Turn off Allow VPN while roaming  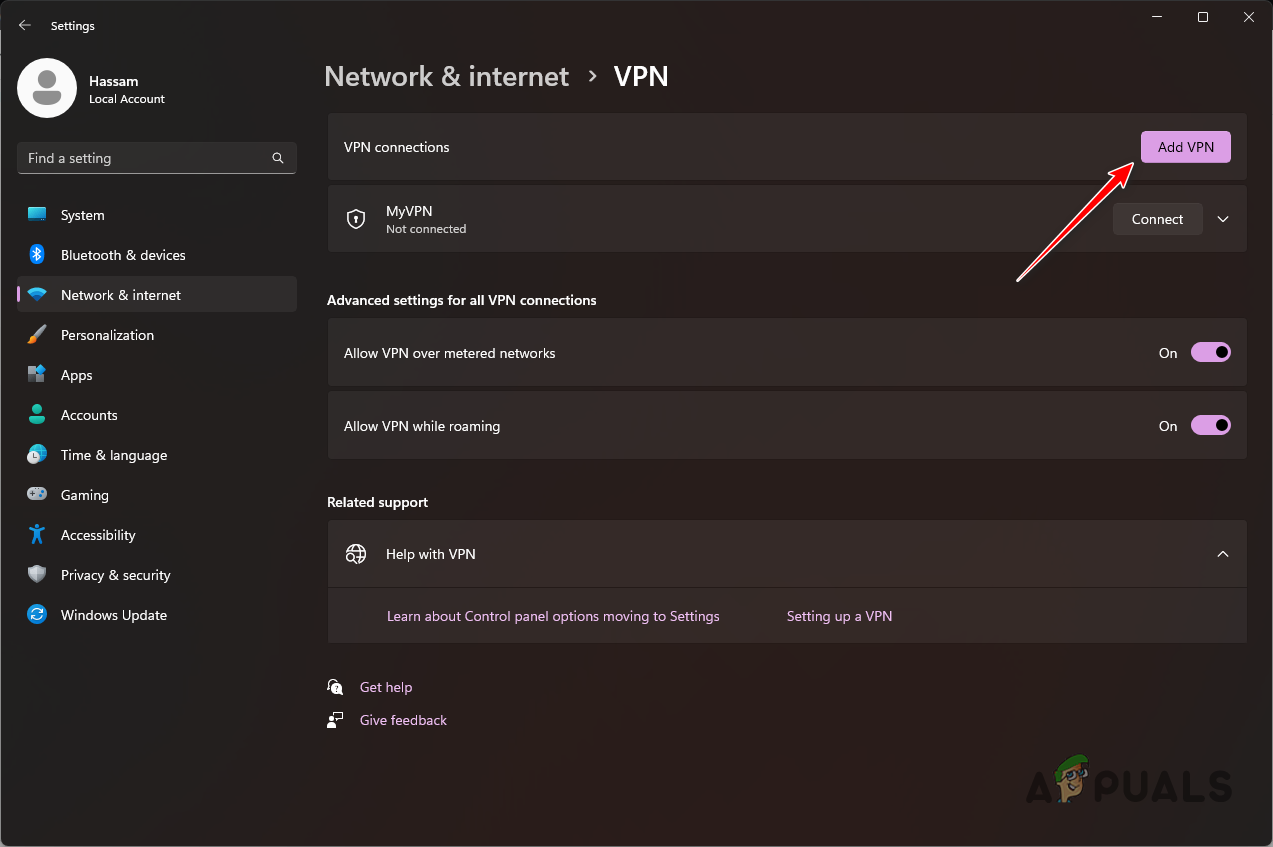pos(1210,425)
